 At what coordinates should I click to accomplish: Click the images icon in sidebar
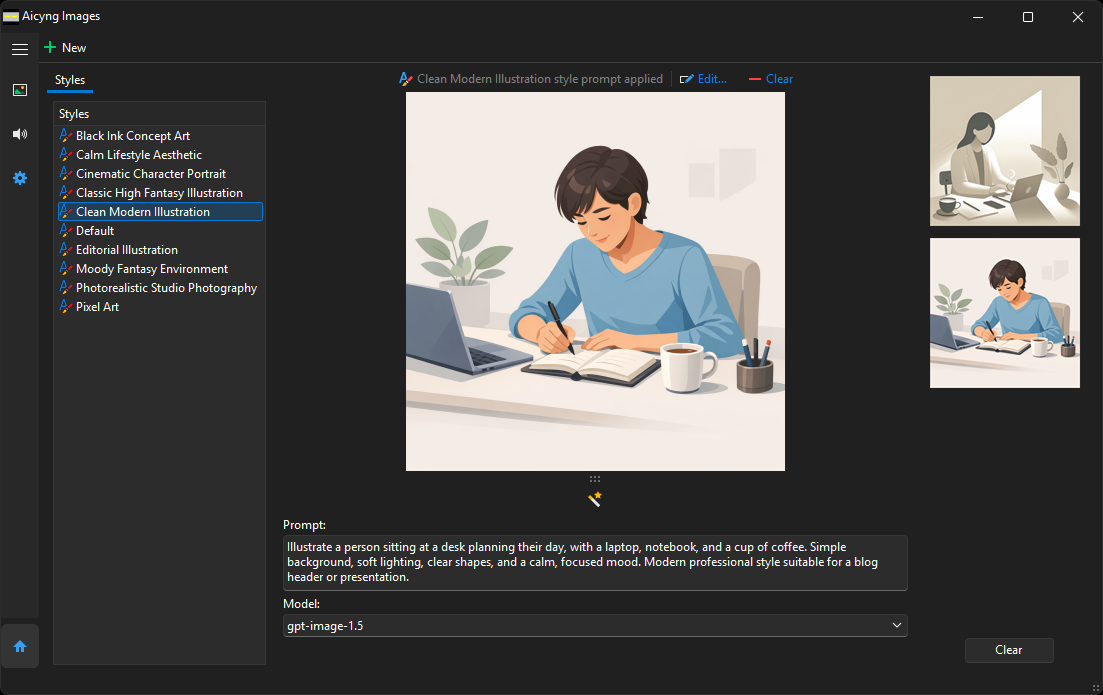[19, 90]
